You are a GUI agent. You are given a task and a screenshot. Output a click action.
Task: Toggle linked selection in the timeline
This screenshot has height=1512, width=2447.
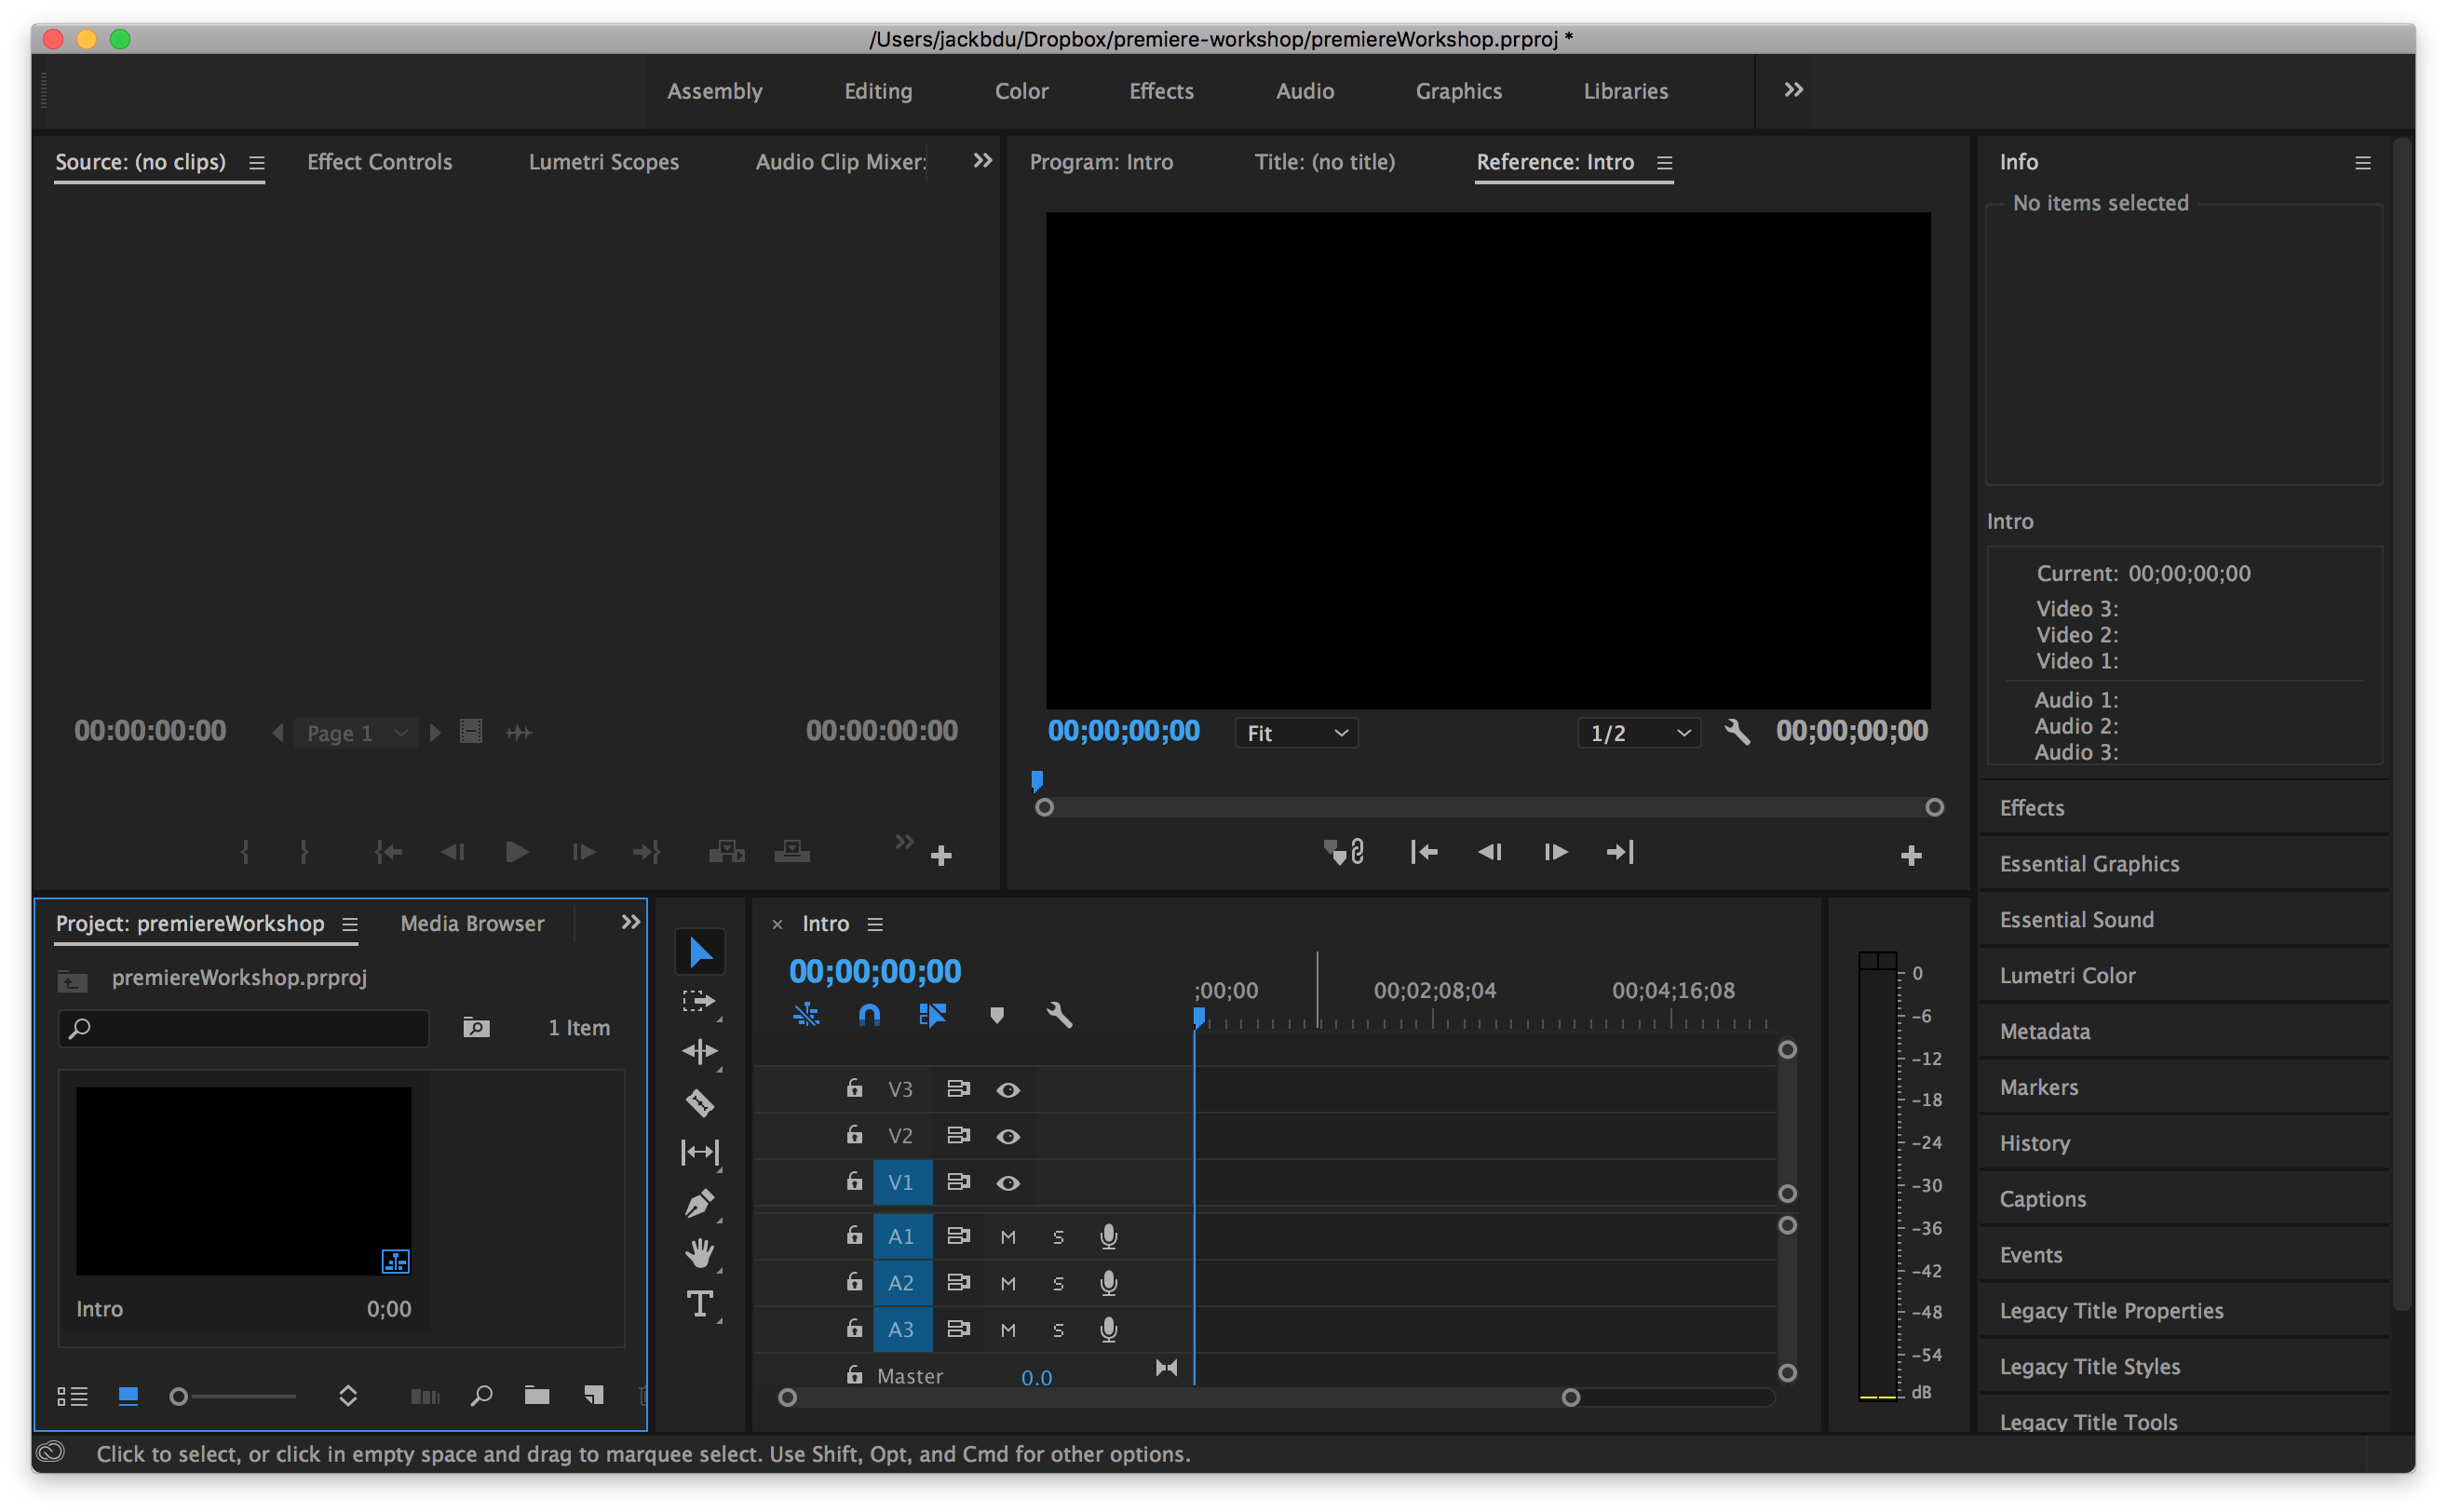[x=807, y=1014]
